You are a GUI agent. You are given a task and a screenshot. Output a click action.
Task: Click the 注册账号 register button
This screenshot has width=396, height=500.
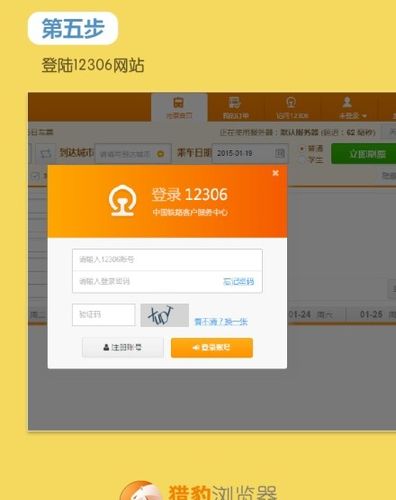point(123,348)
